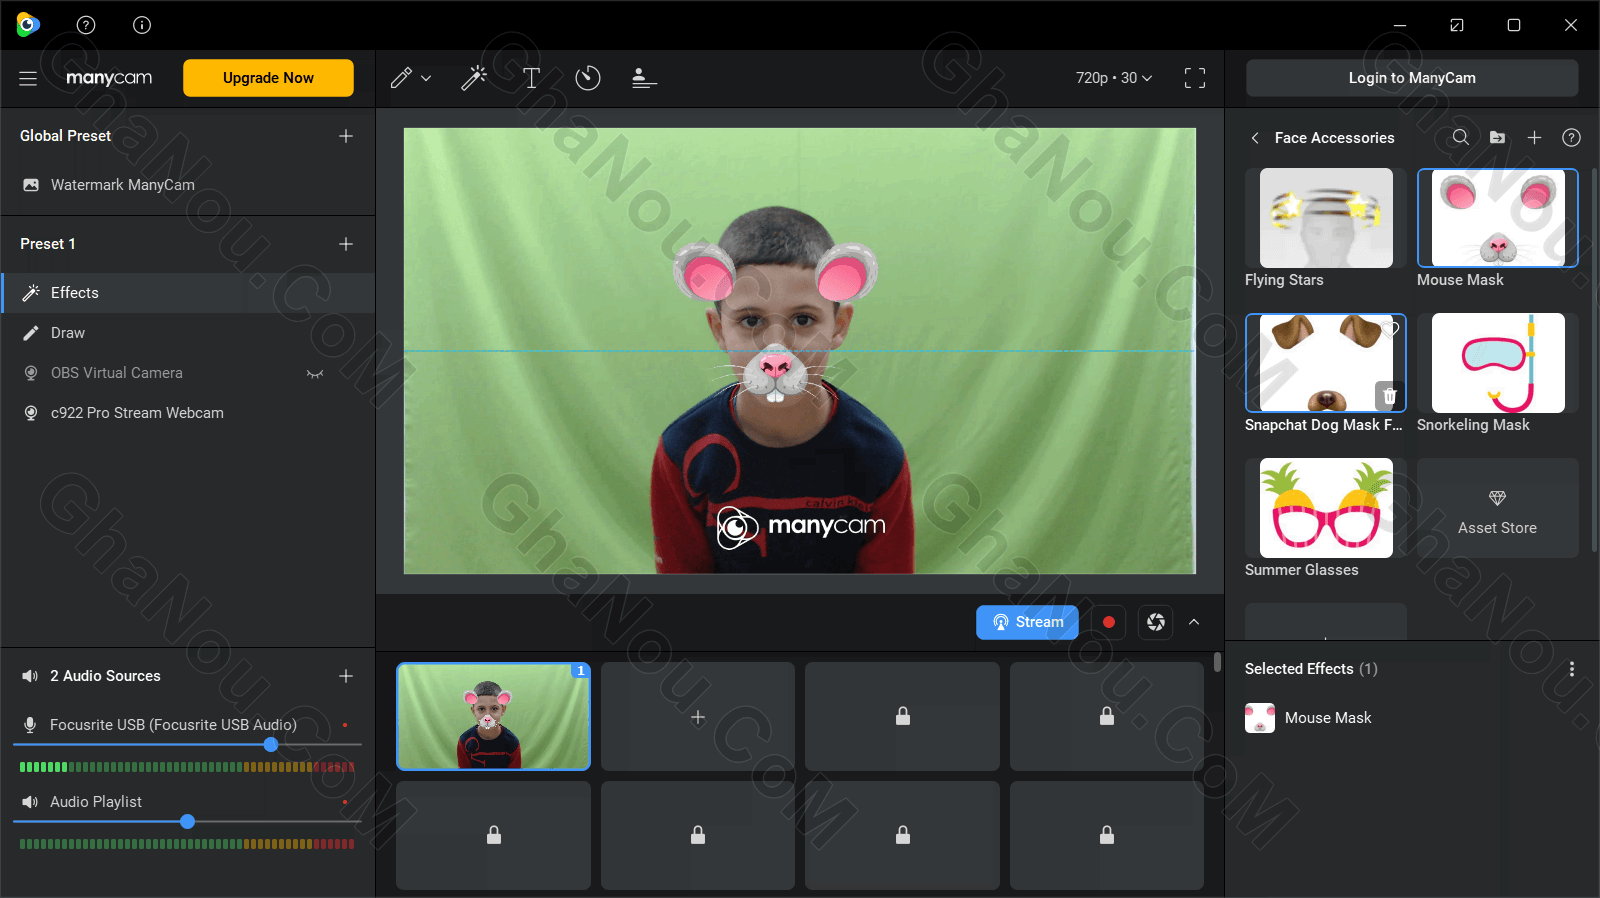Select the Draw layer
The image size is (1600, 898).
[x=188, y=333]
